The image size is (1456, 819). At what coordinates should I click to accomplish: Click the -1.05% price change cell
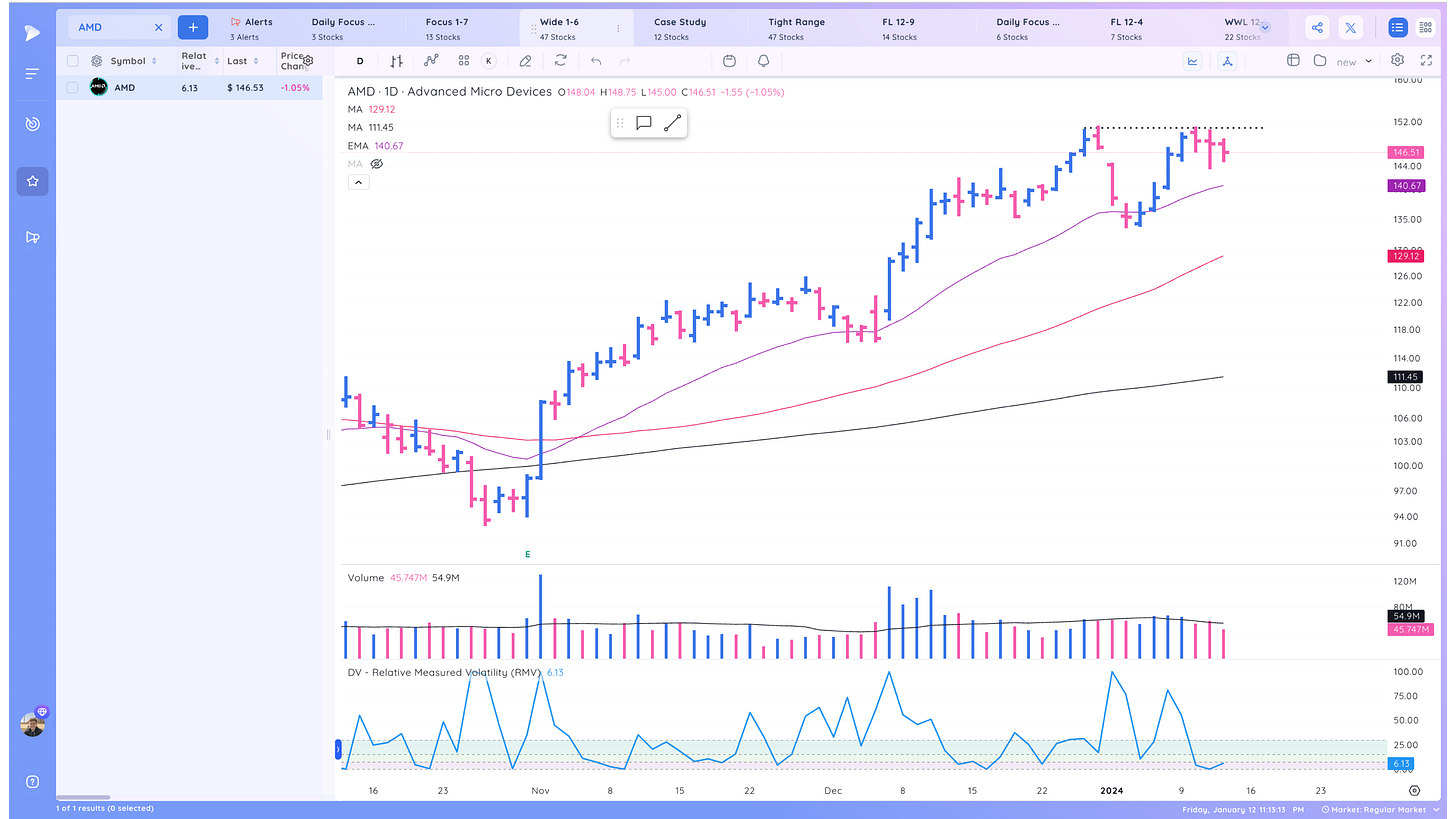tap(295, 88)
